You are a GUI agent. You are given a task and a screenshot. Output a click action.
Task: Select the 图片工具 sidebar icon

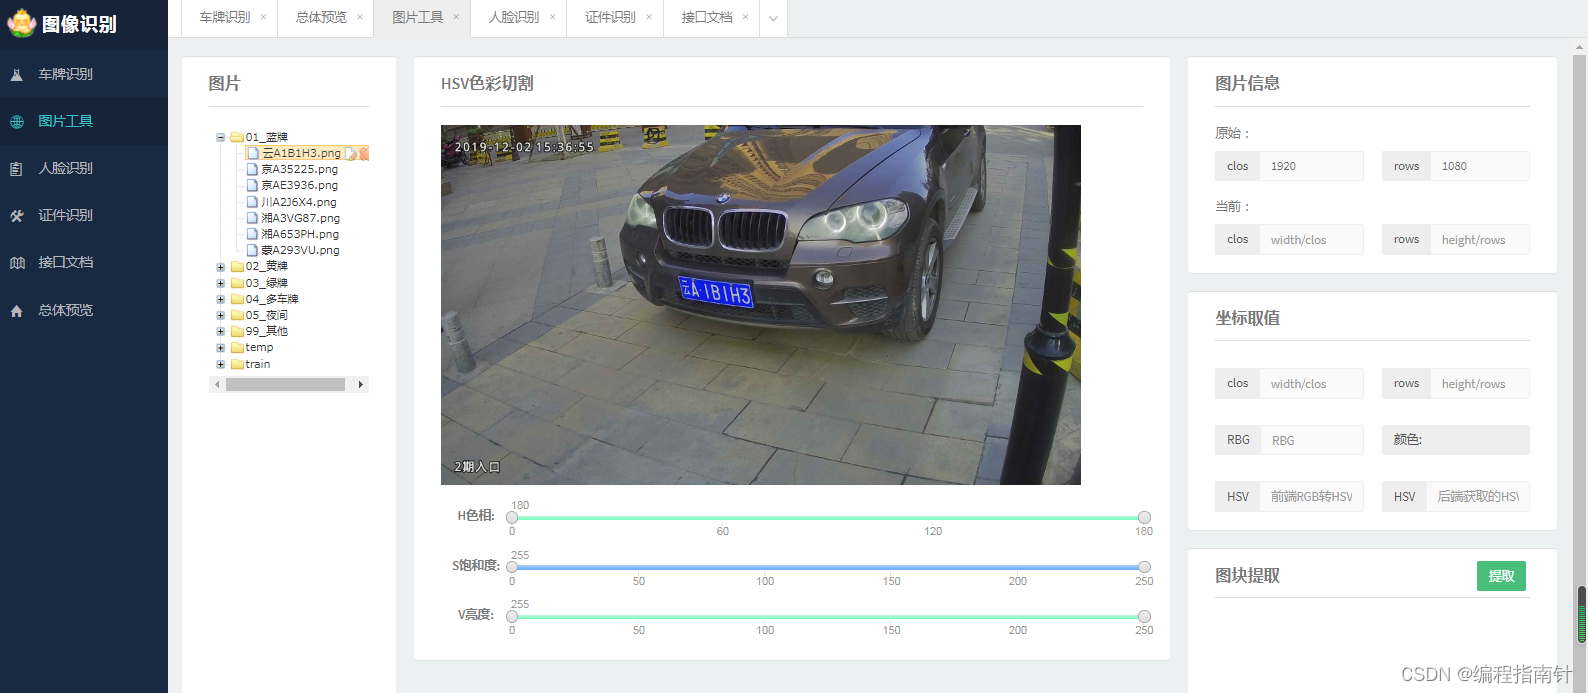point(17,122)
